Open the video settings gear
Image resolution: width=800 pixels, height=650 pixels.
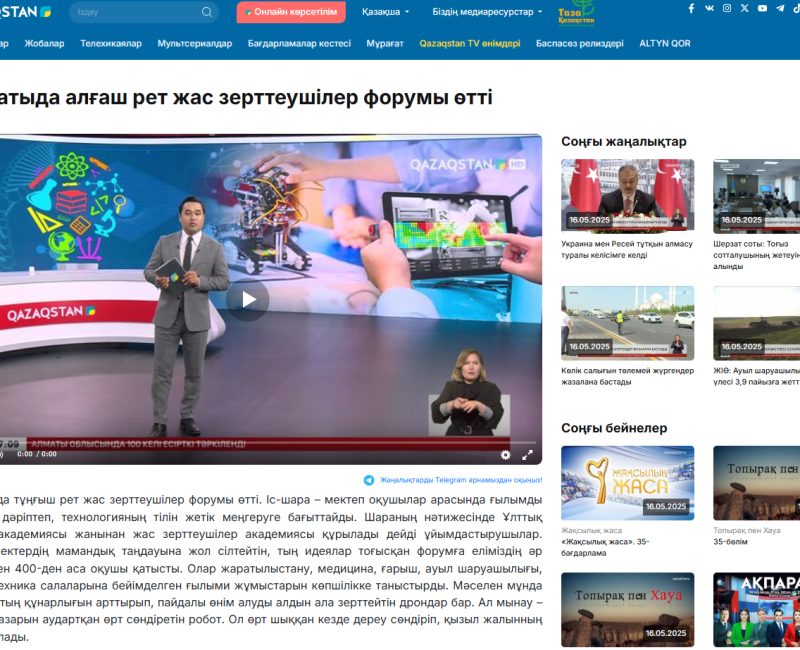(505, 455)
